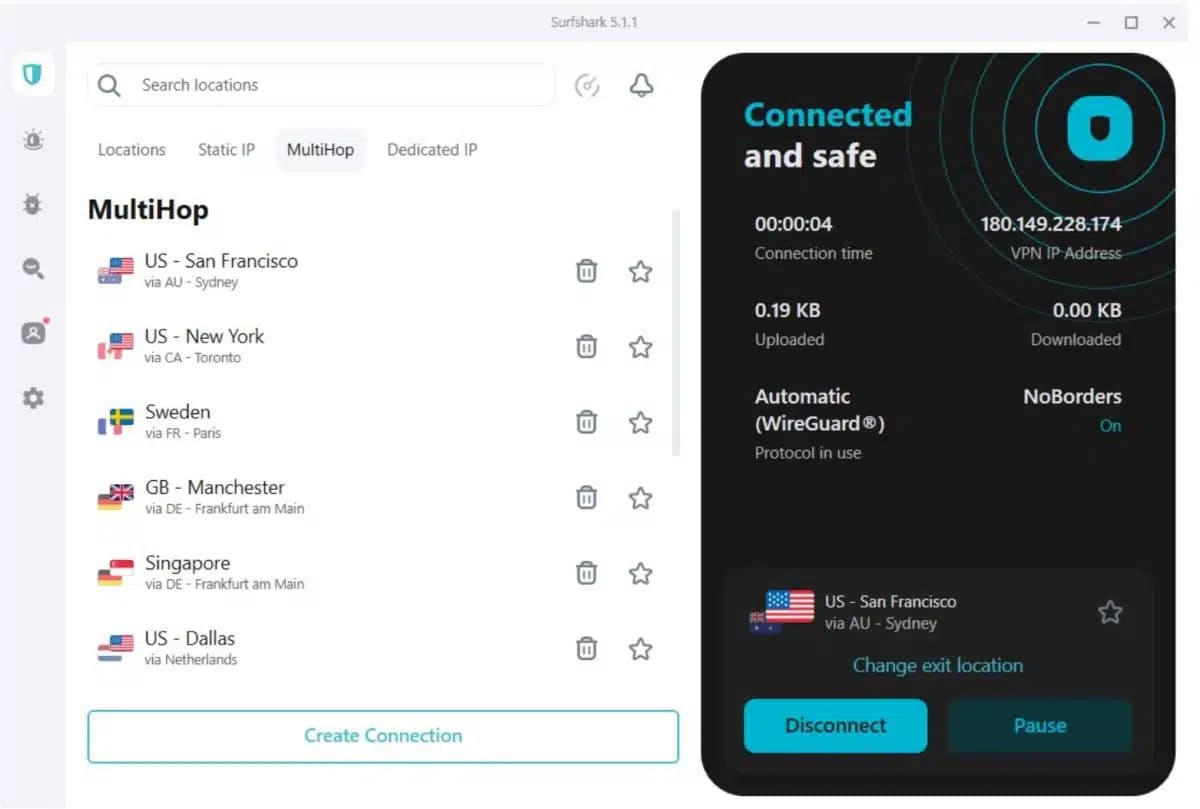
Task: Click the speed test gauge icon
Action: click(x=587, y=86)
